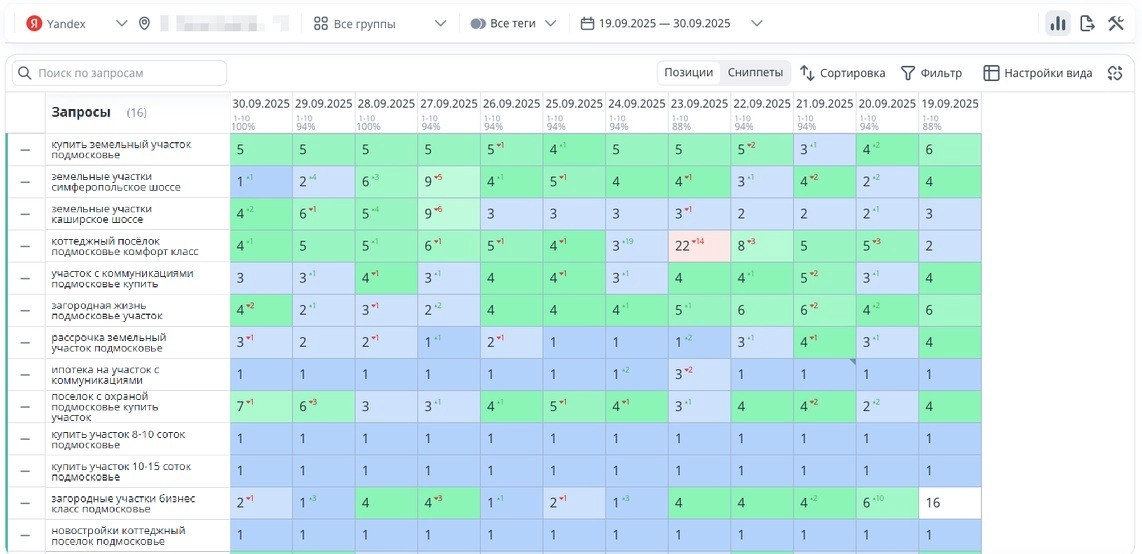Switch to the Сниппеты tab
Viewport: 1142px width, 554px height.
click(x=755, y=73)
